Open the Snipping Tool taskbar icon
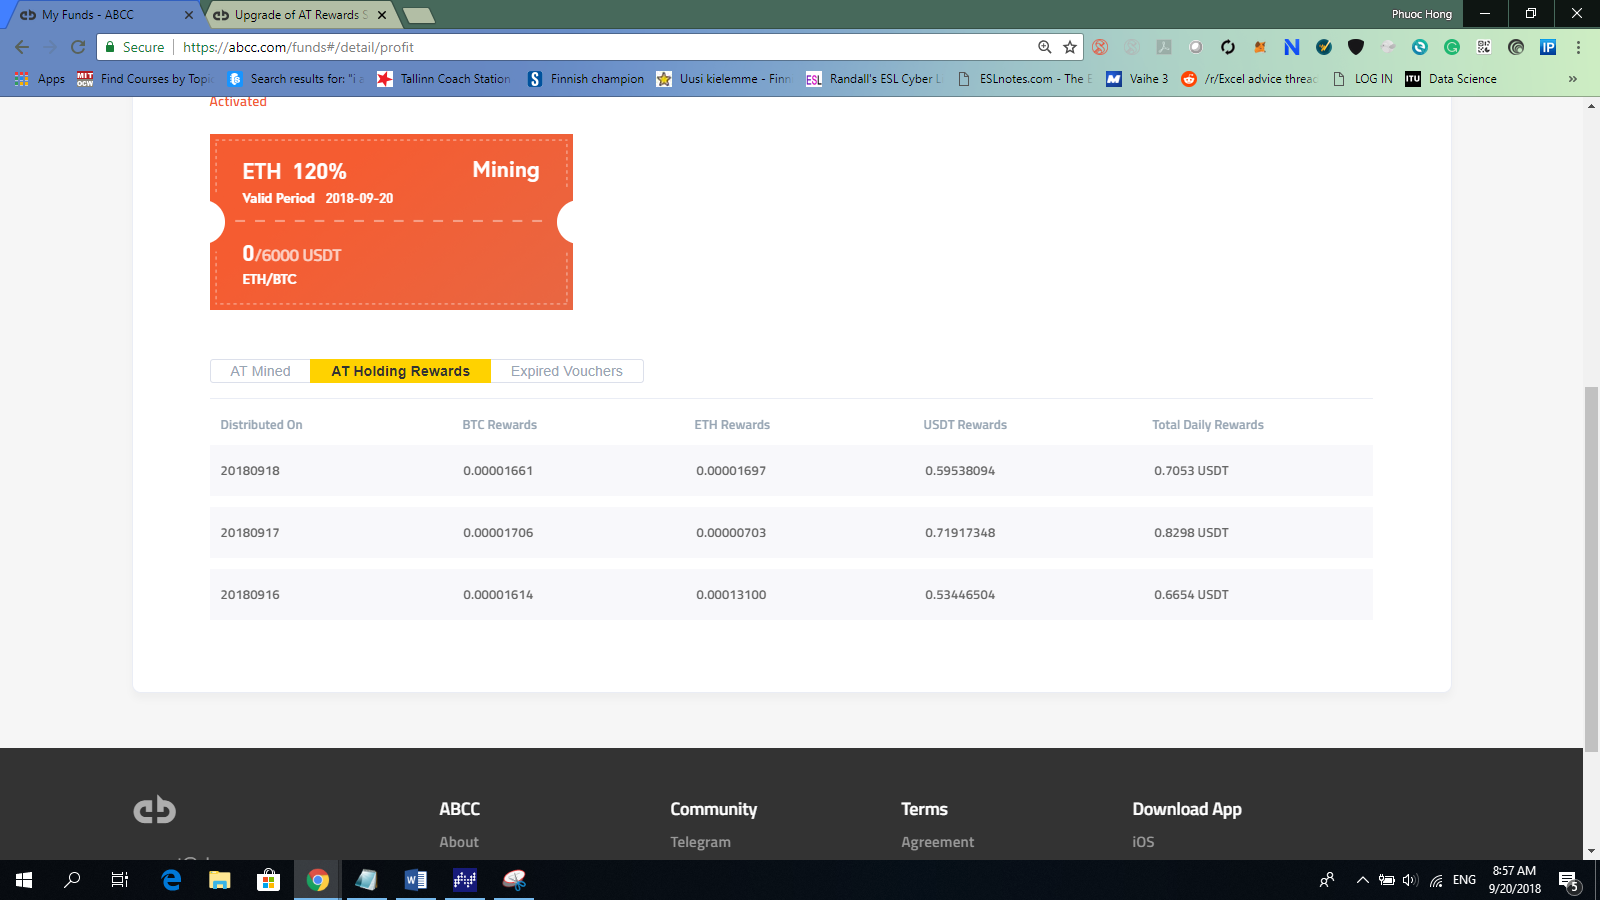The height and width of the screenshot is (900, 1600). 514,880
